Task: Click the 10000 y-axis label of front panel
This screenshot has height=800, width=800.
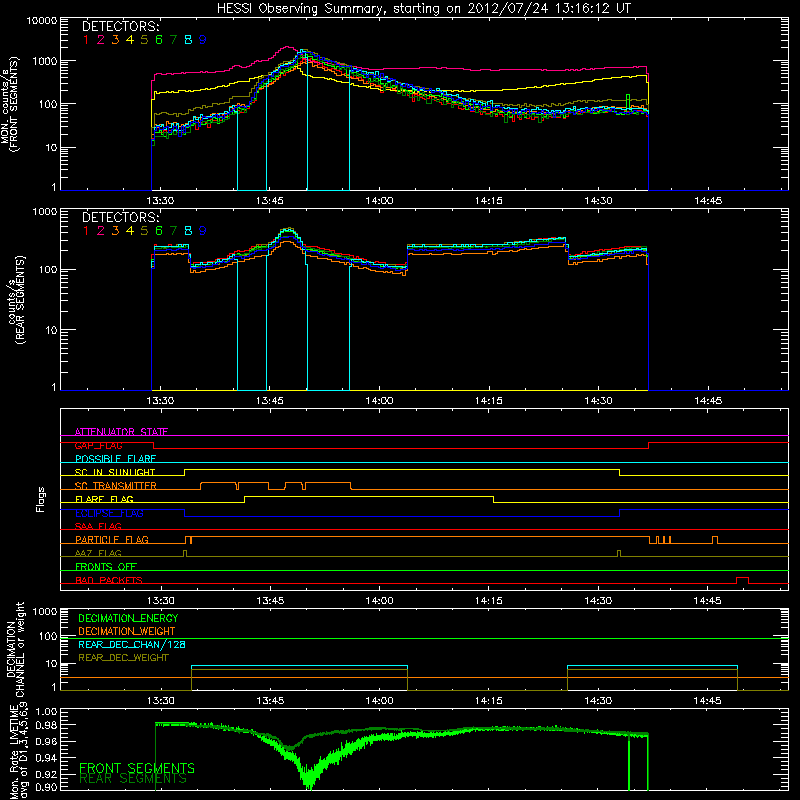Action: click(41, 21)
